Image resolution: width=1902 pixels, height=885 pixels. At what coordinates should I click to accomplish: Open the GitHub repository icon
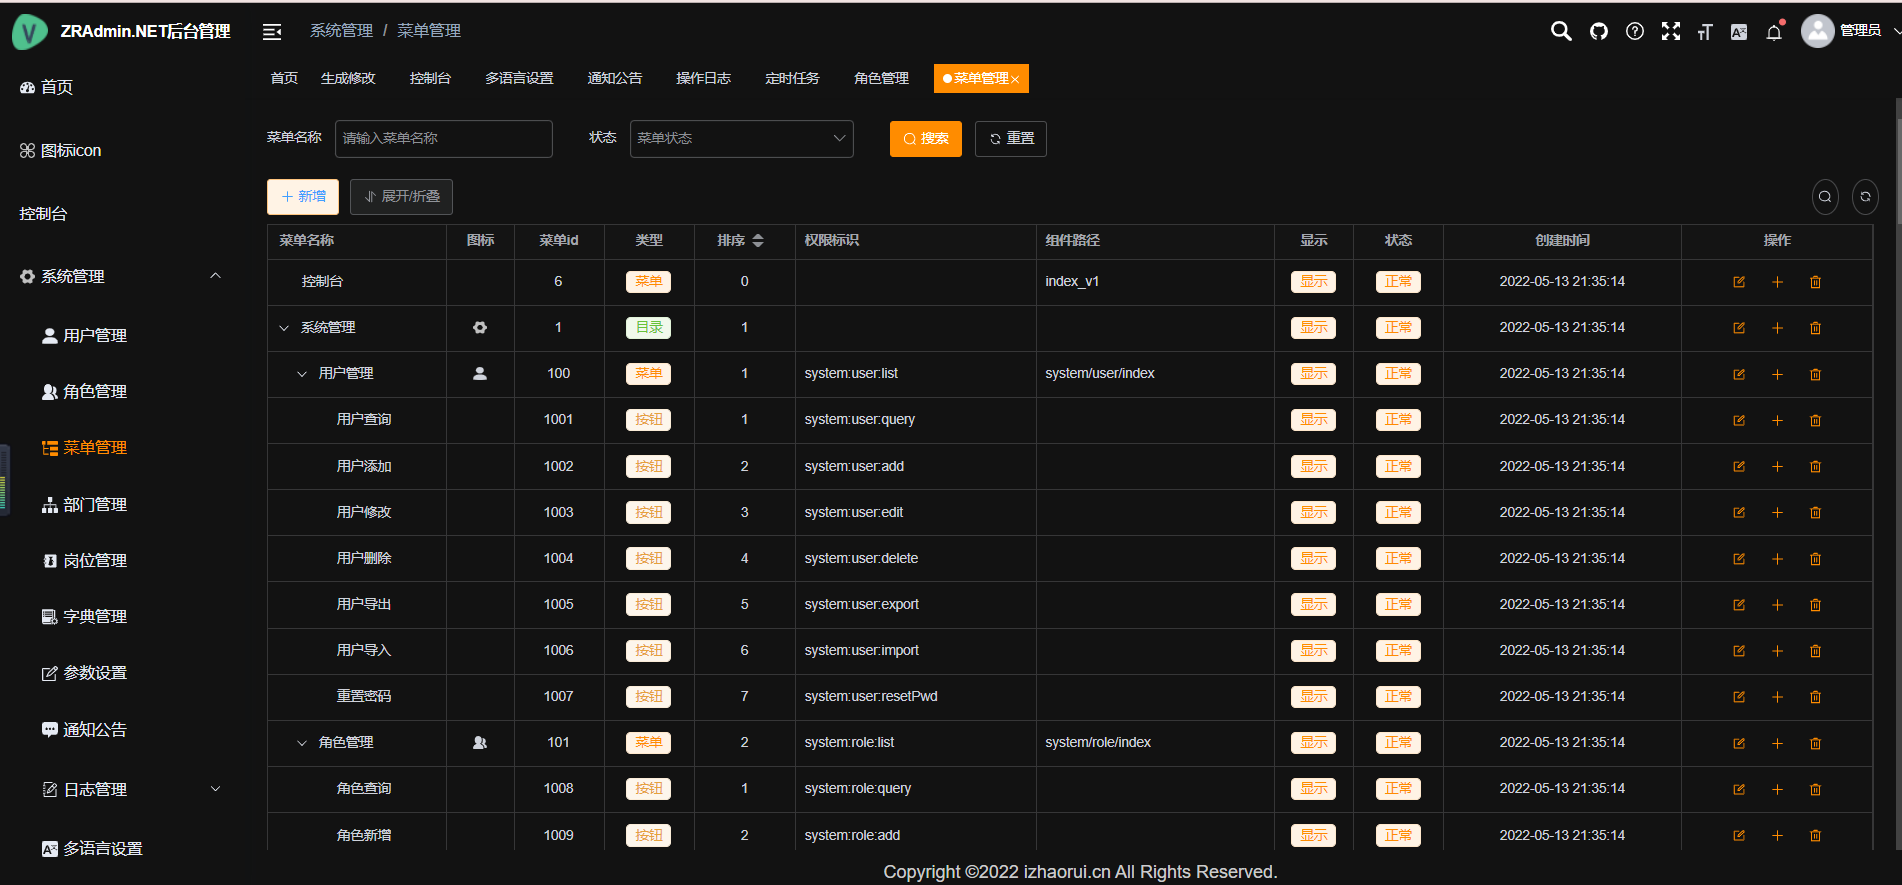tap(1598, 31)
